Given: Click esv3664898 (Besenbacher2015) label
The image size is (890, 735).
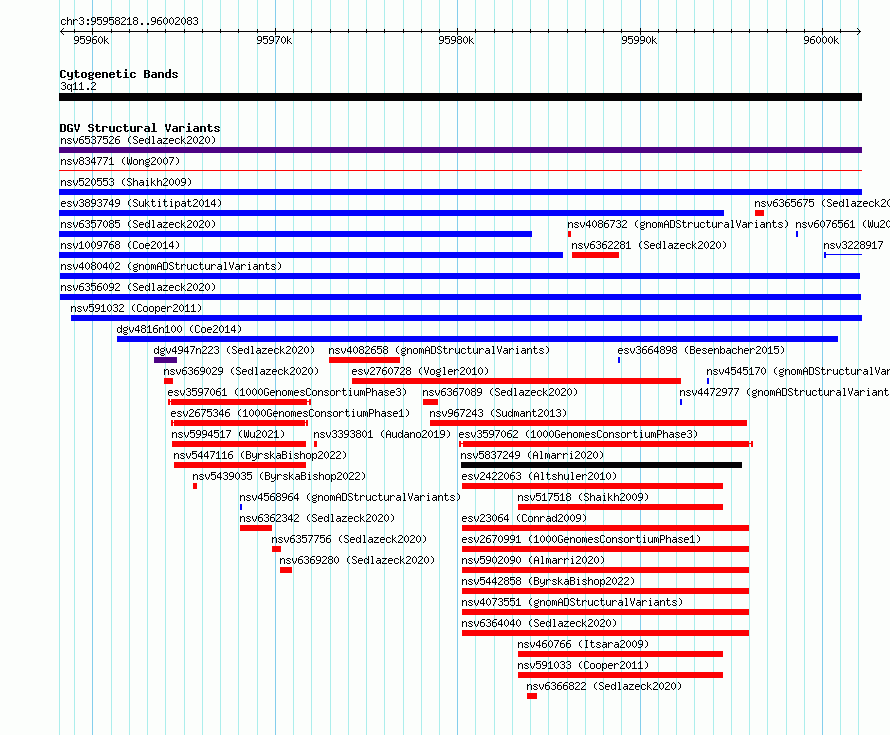Looking at the screenshot, I should pos(702,350).
